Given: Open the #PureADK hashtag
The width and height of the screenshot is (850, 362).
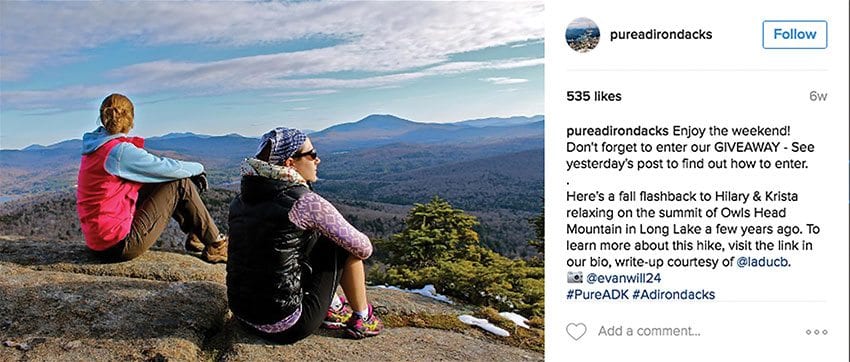Looking at the screenshot, I should (x=595, y=295).
